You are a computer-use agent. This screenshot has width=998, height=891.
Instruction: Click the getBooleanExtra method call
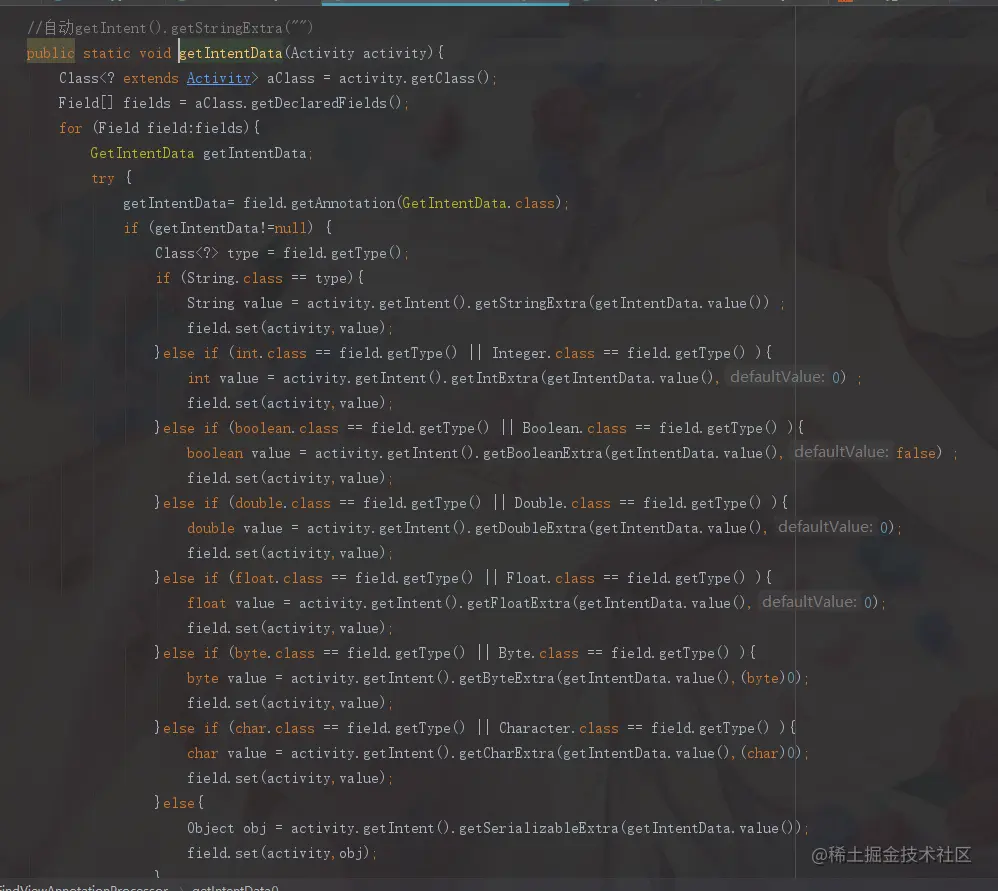coord(542,453)
